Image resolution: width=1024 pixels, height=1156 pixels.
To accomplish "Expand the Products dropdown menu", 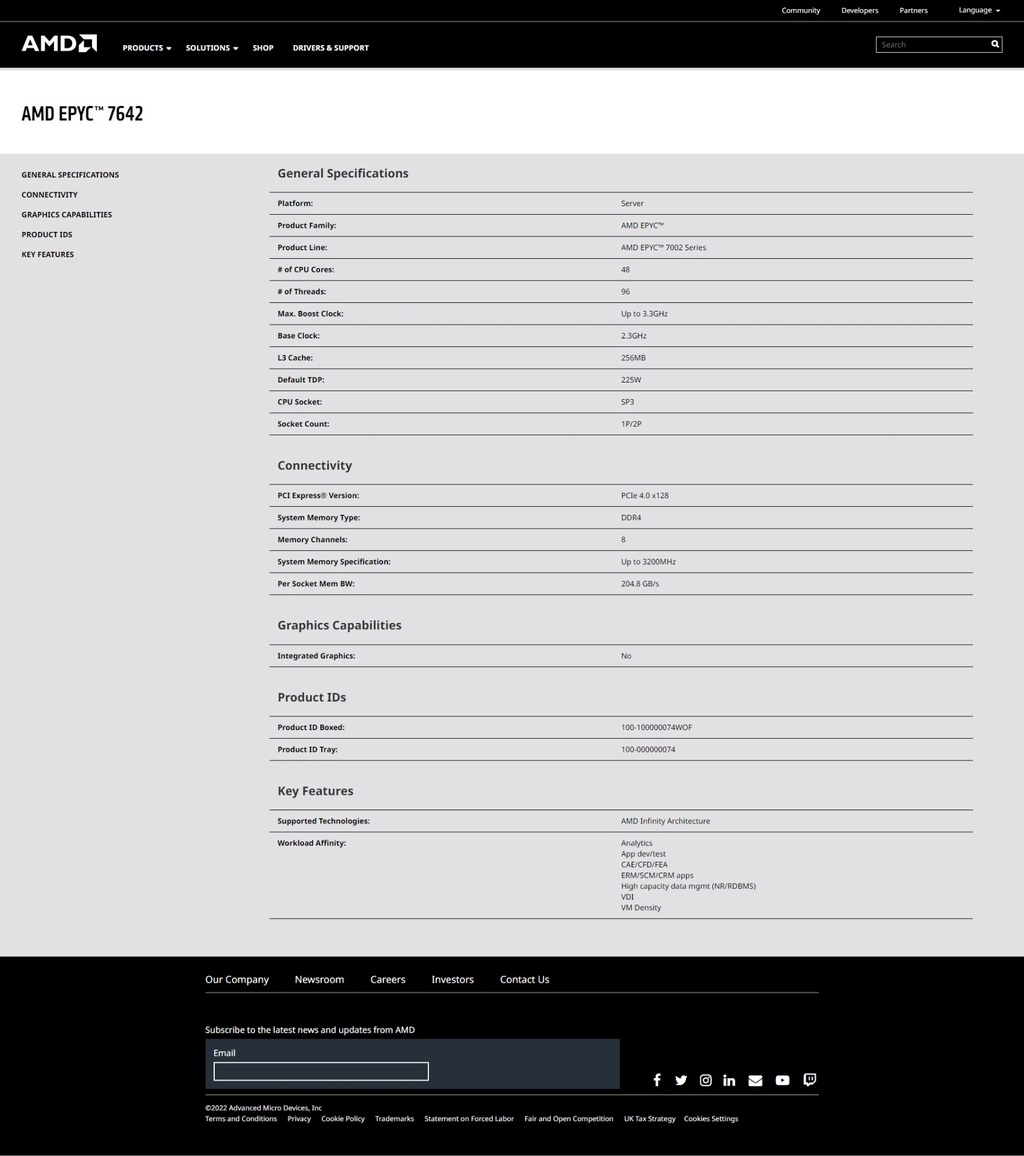I will [147, 48].
